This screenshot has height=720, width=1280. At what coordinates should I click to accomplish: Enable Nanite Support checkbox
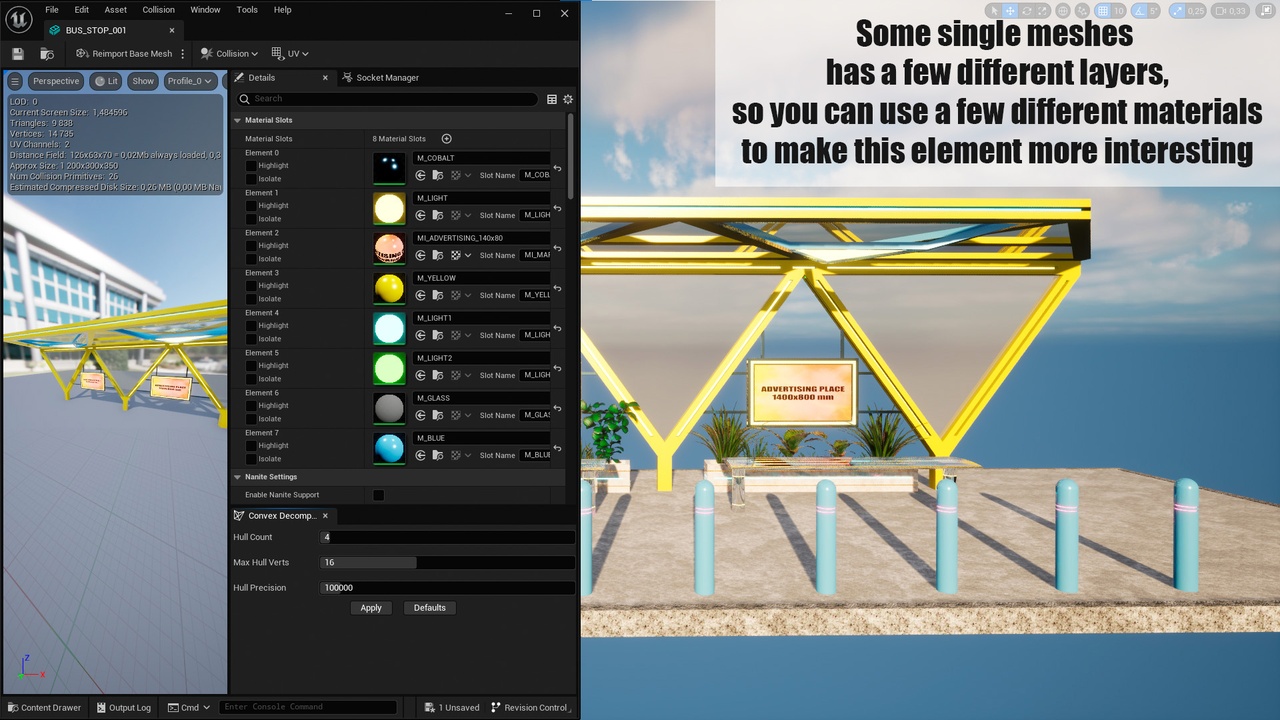click(378, 495)
